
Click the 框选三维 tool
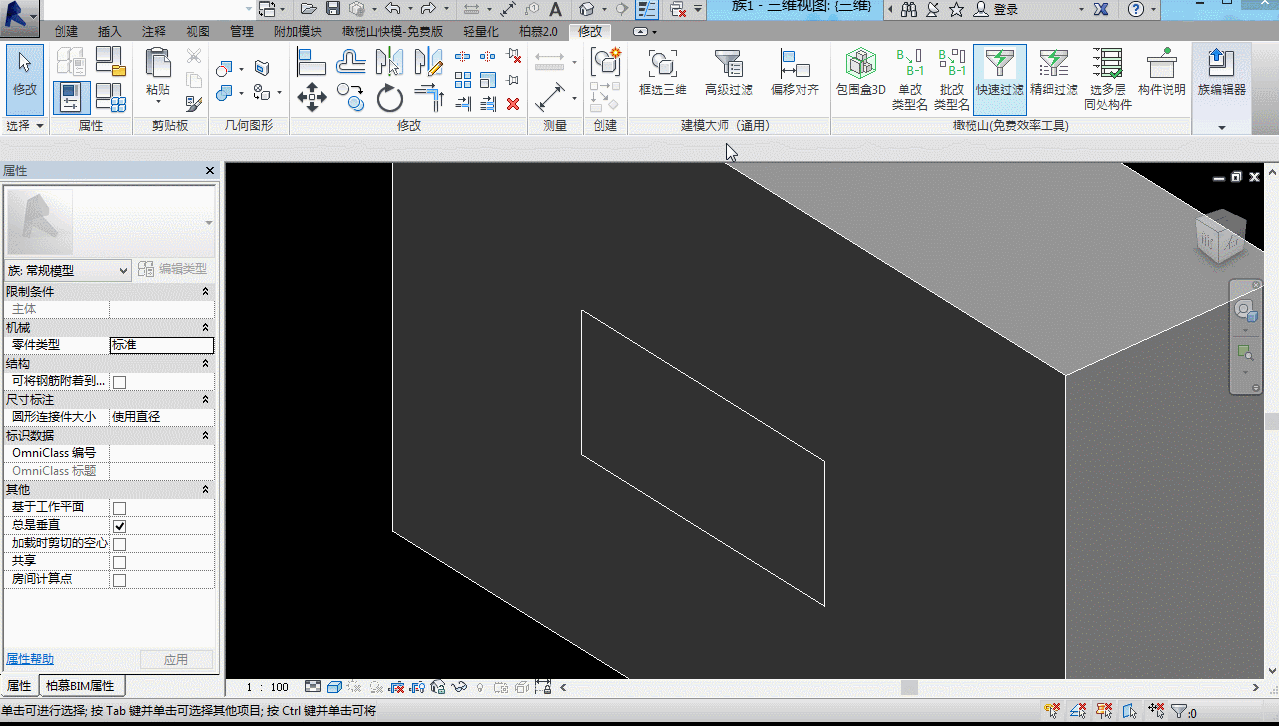(x=662, y=72)
